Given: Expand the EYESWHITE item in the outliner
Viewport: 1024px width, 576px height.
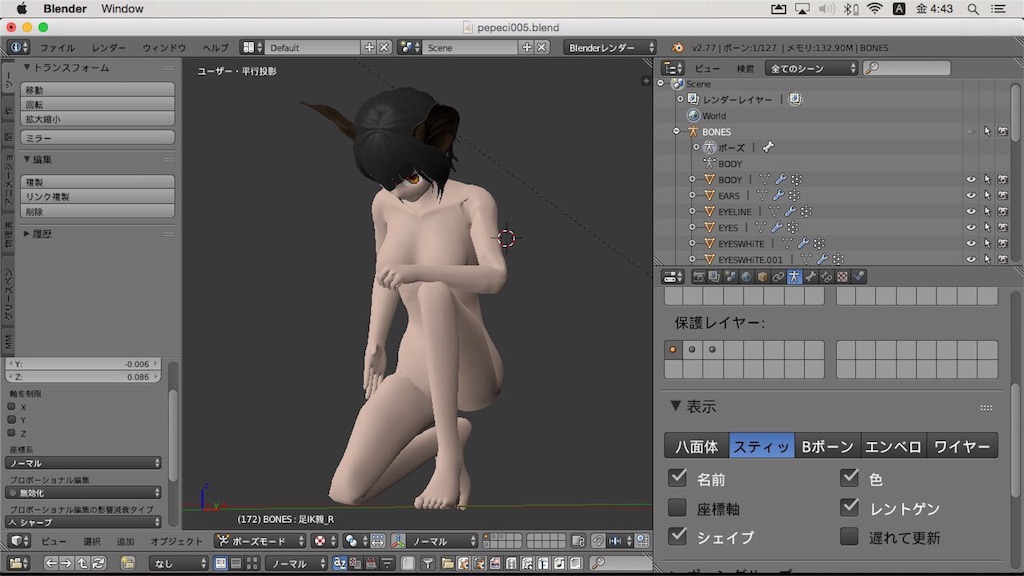Looking at the screenshot, I should pos(692,244).
